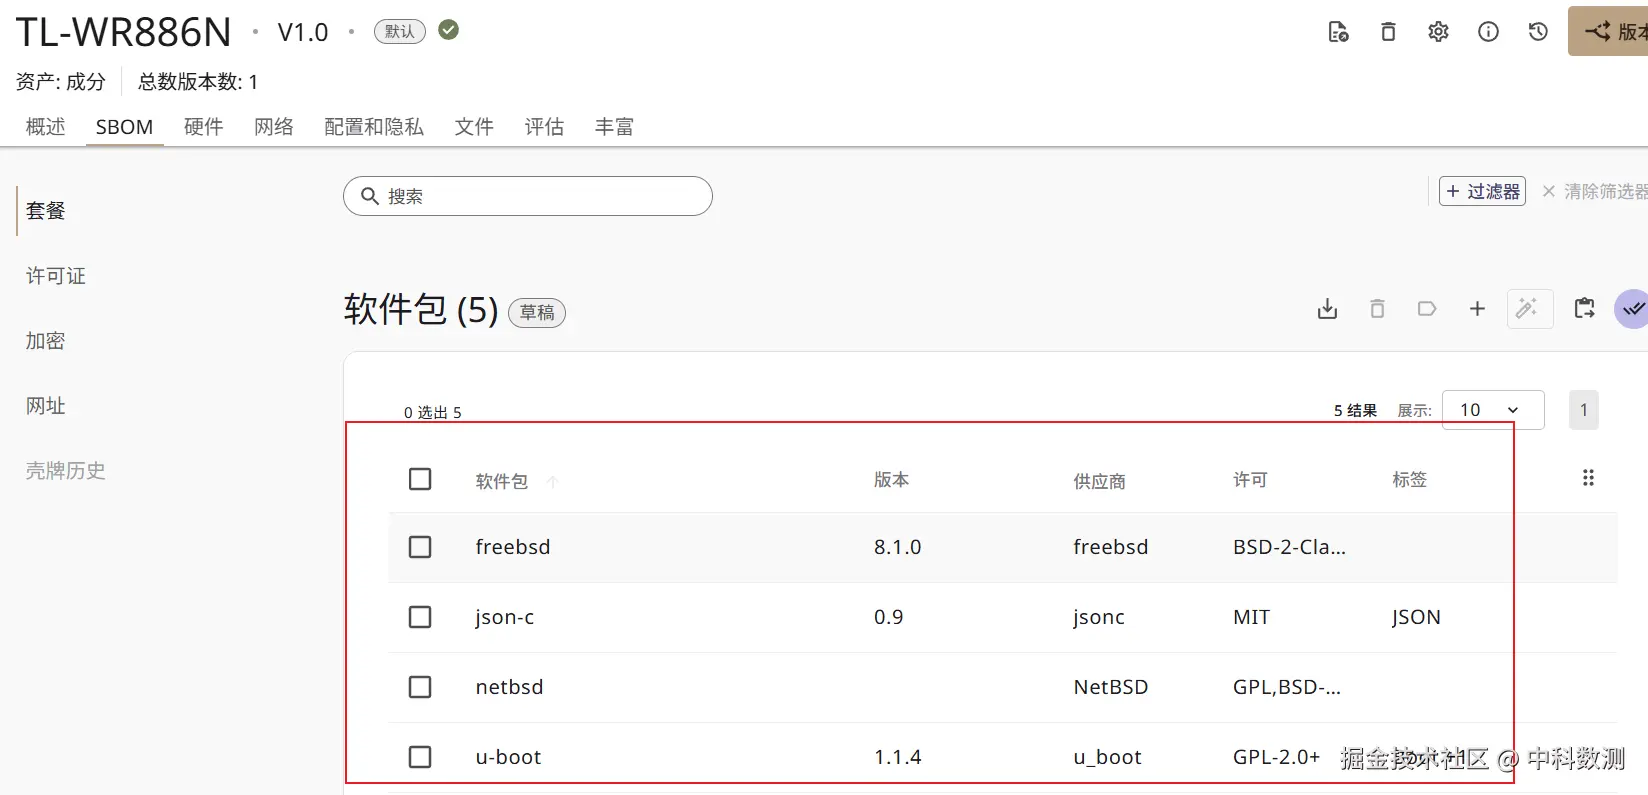The height and width of the screenshot is (795, 1648).
Task: Toggle the select-all header checkbox
Action: coord(420,479)
